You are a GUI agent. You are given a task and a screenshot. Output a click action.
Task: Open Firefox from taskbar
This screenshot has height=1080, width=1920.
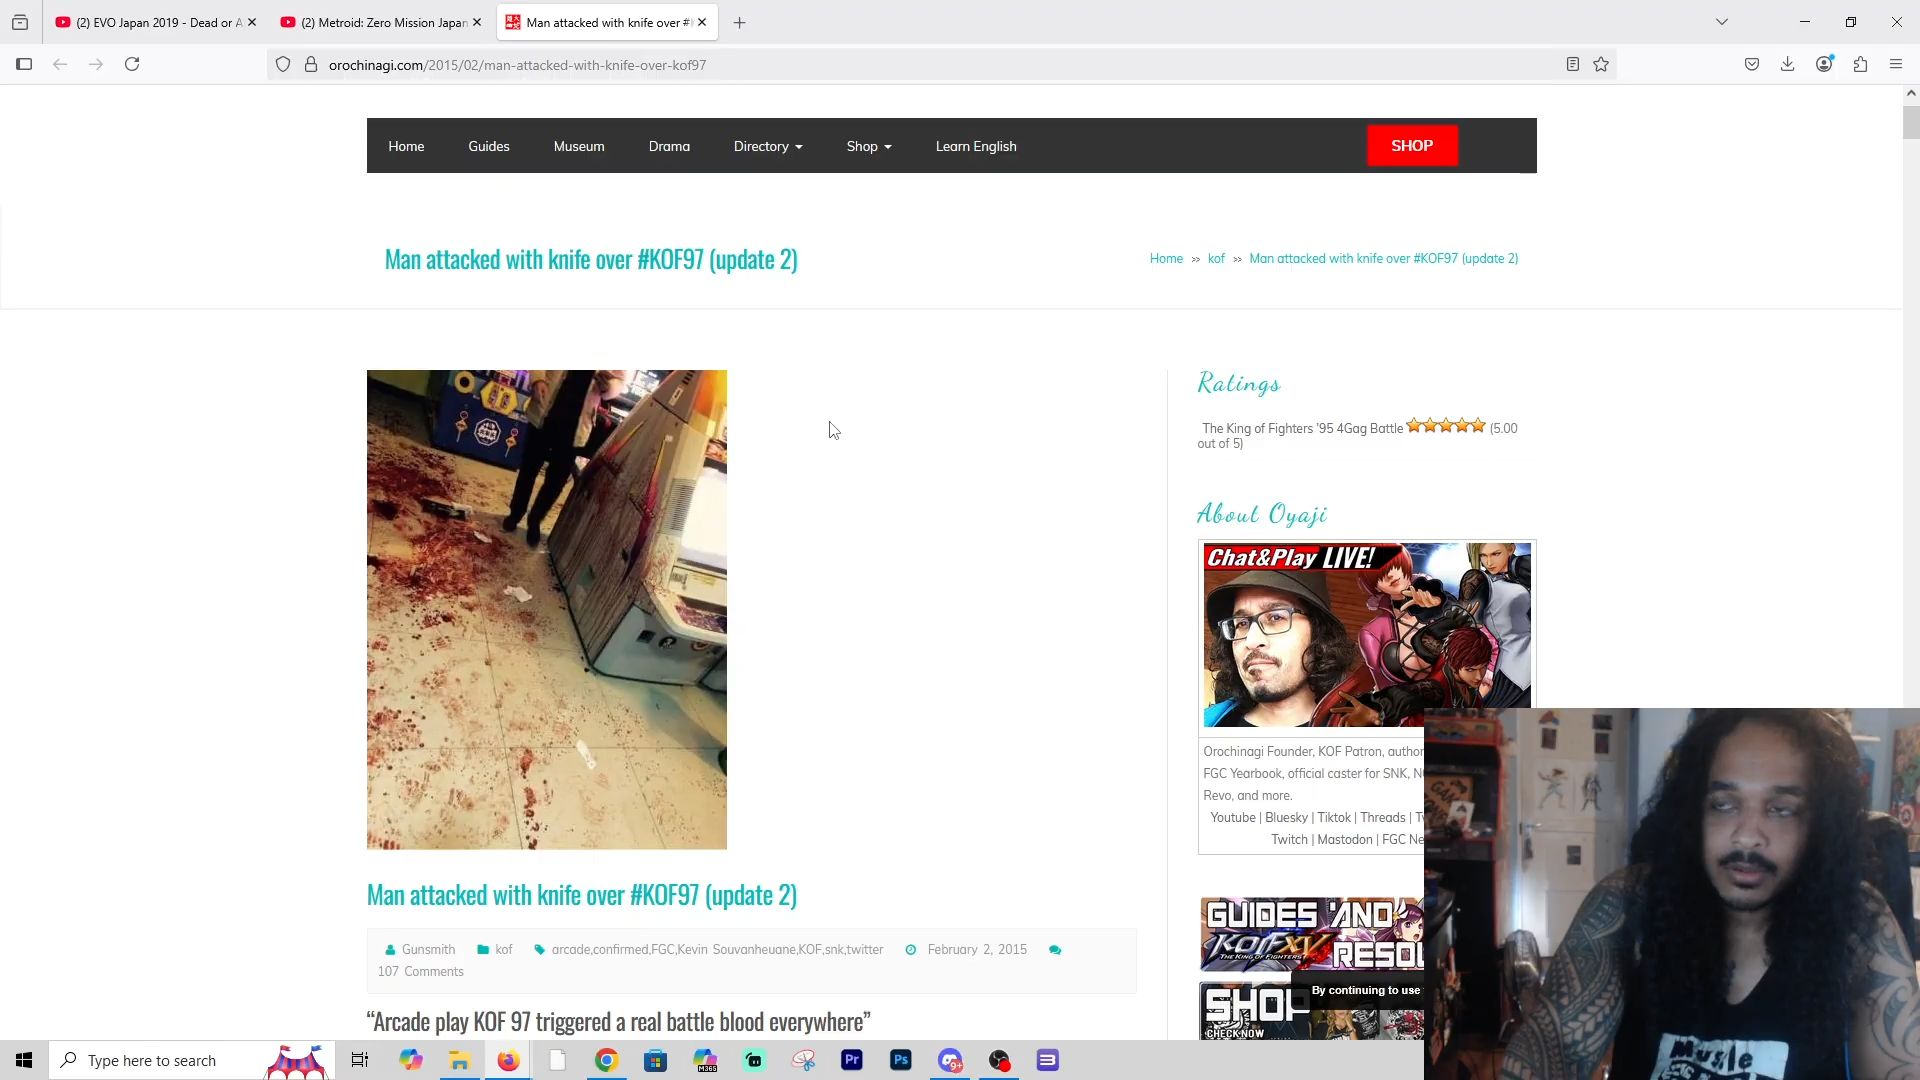pyautogui.click(x=508, y=1060)
